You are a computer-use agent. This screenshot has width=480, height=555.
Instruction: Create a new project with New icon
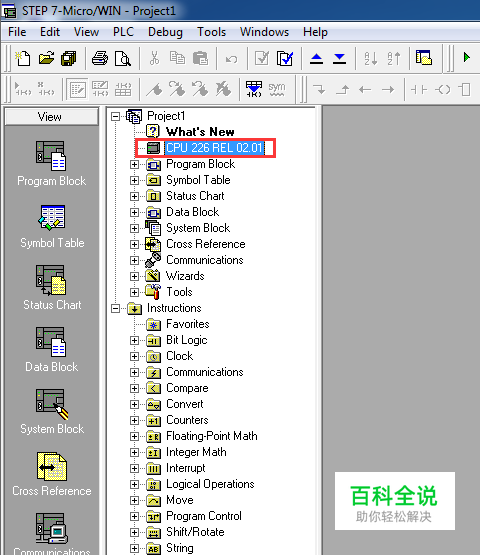[23, 58]
